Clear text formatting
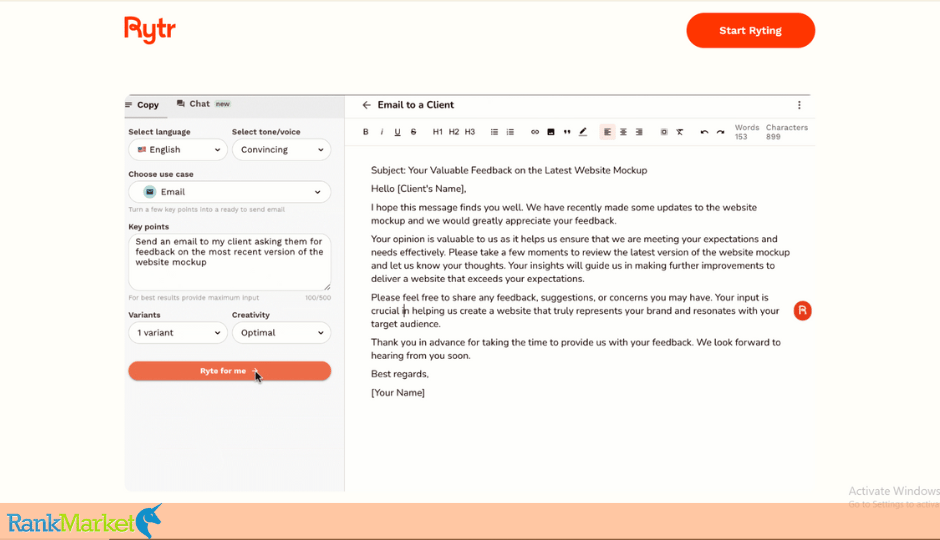This screenshot has width=940, height=540. pos(680,132)
